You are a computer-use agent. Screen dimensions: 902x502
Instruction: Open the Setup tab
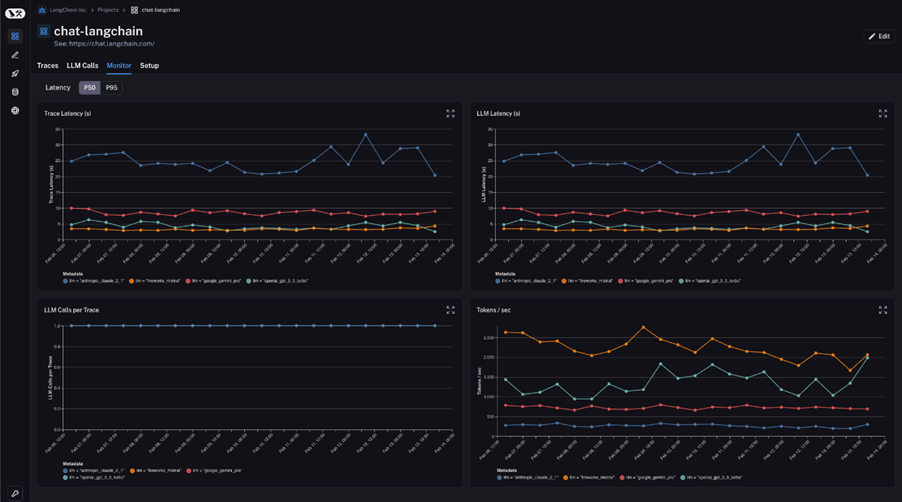tap(150, 66)
